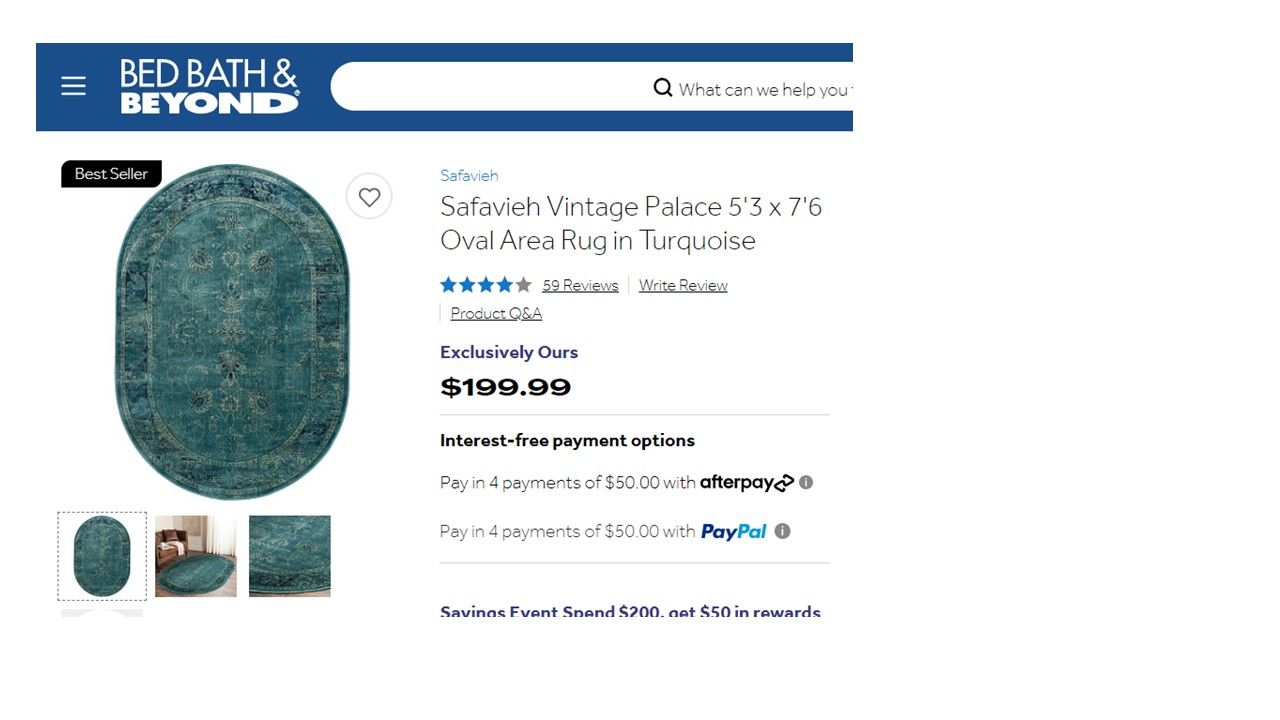Click the Bed Bath & Beyond logo
The width and height of the screenshot is (1280, 720).
209,87
